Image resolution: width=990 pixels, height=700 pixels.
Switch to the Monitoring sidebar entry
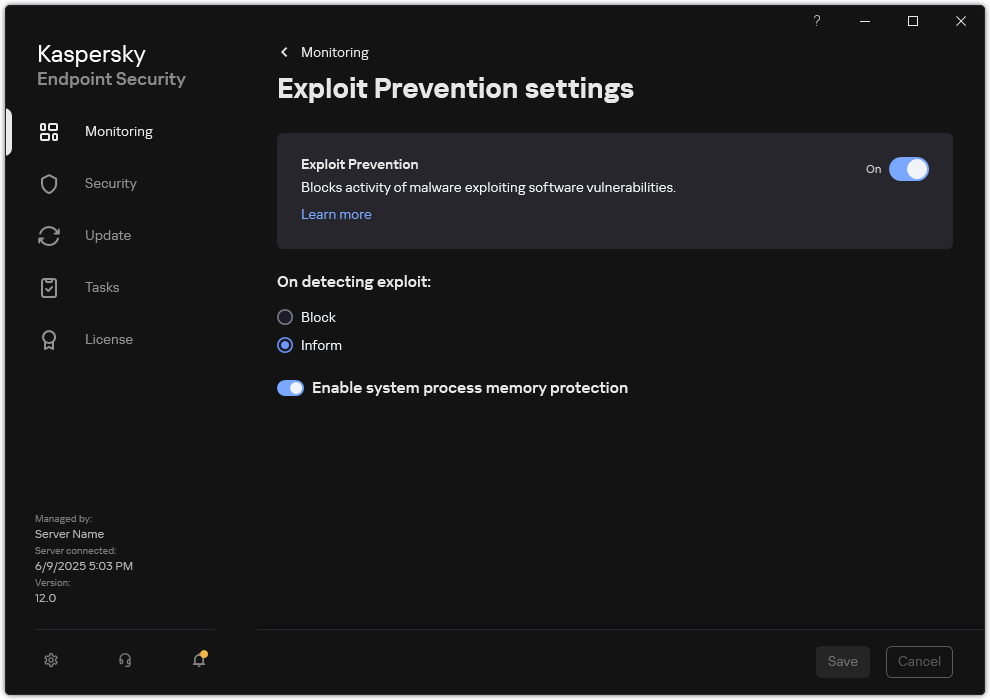[118, 131]
